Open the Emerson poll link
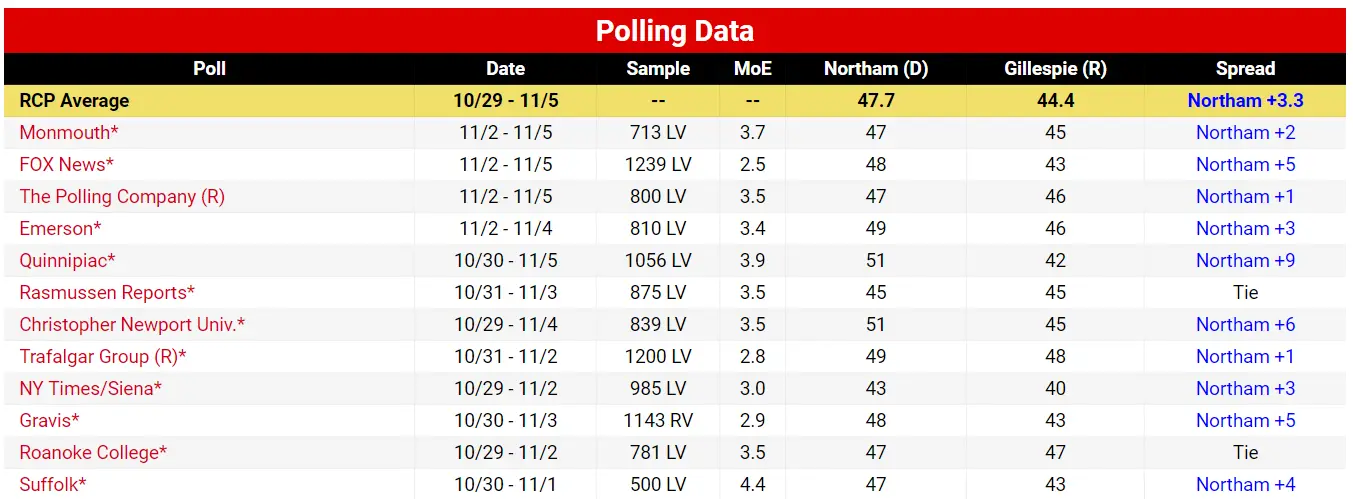This screenshot has height=499, width=1353. 61,229
